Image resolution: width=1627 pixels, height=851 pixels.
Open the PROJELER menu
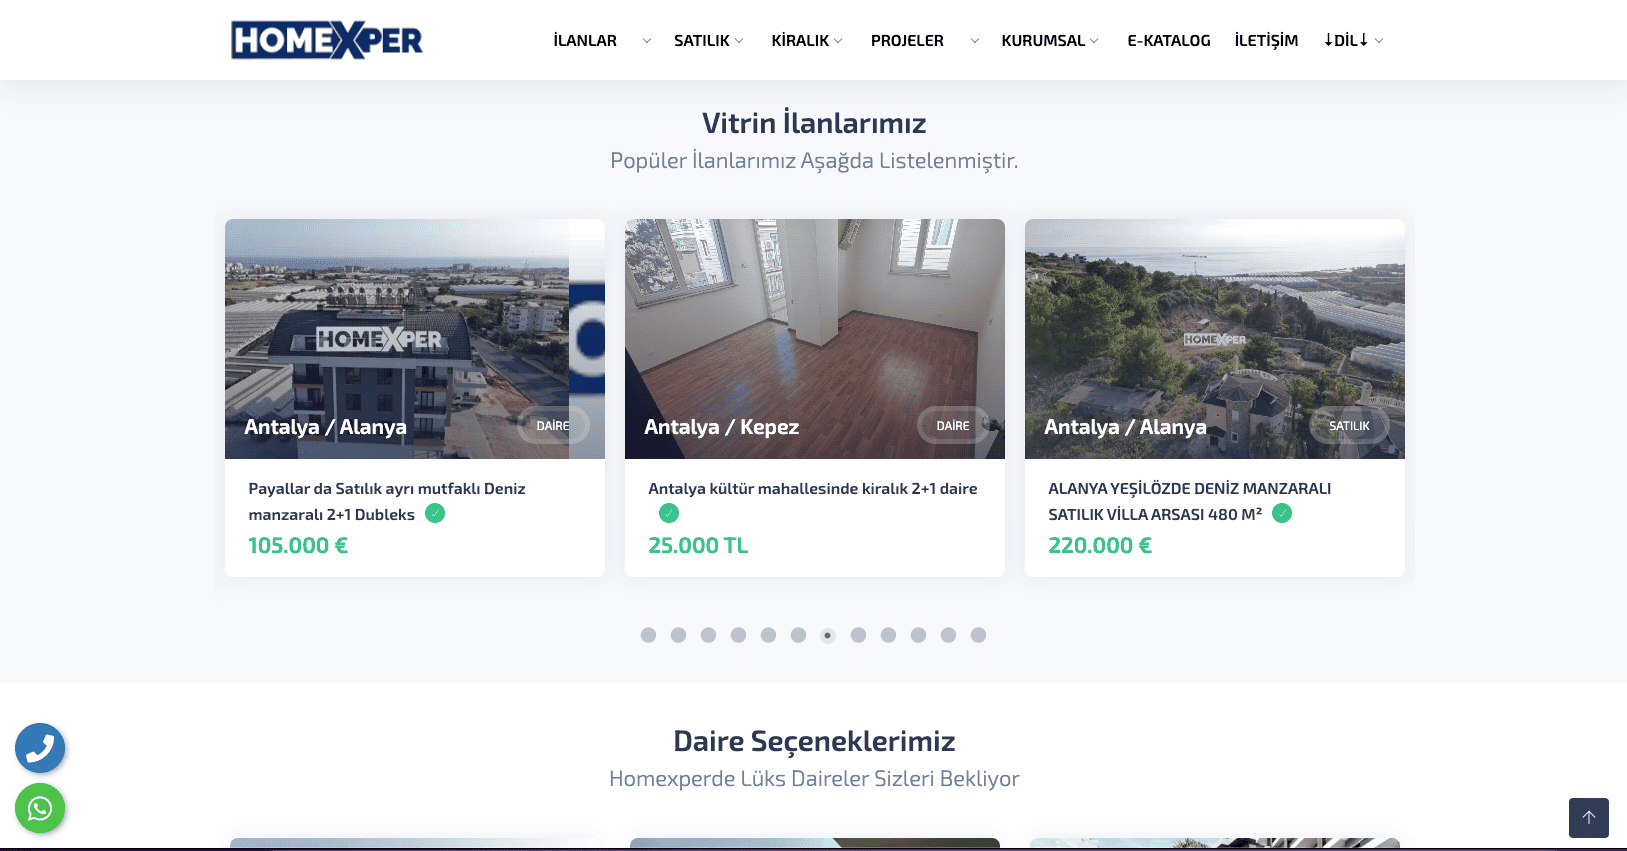pos(907,41)
